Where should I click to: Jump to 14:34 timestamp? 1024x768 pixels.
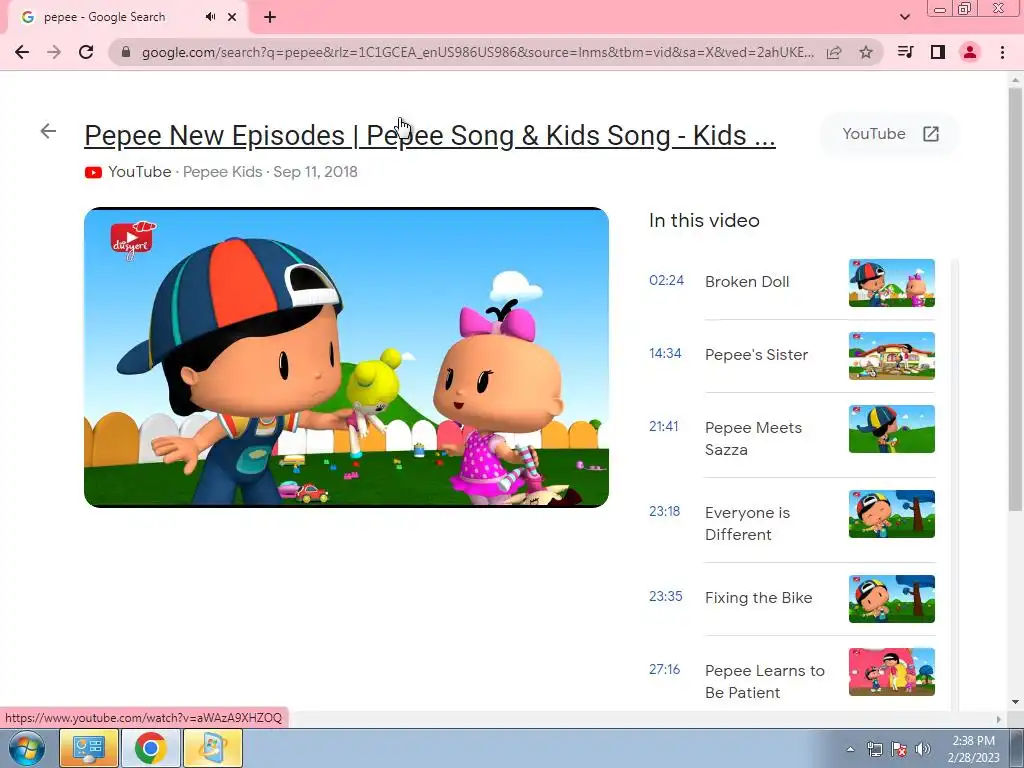coord(665,353)
